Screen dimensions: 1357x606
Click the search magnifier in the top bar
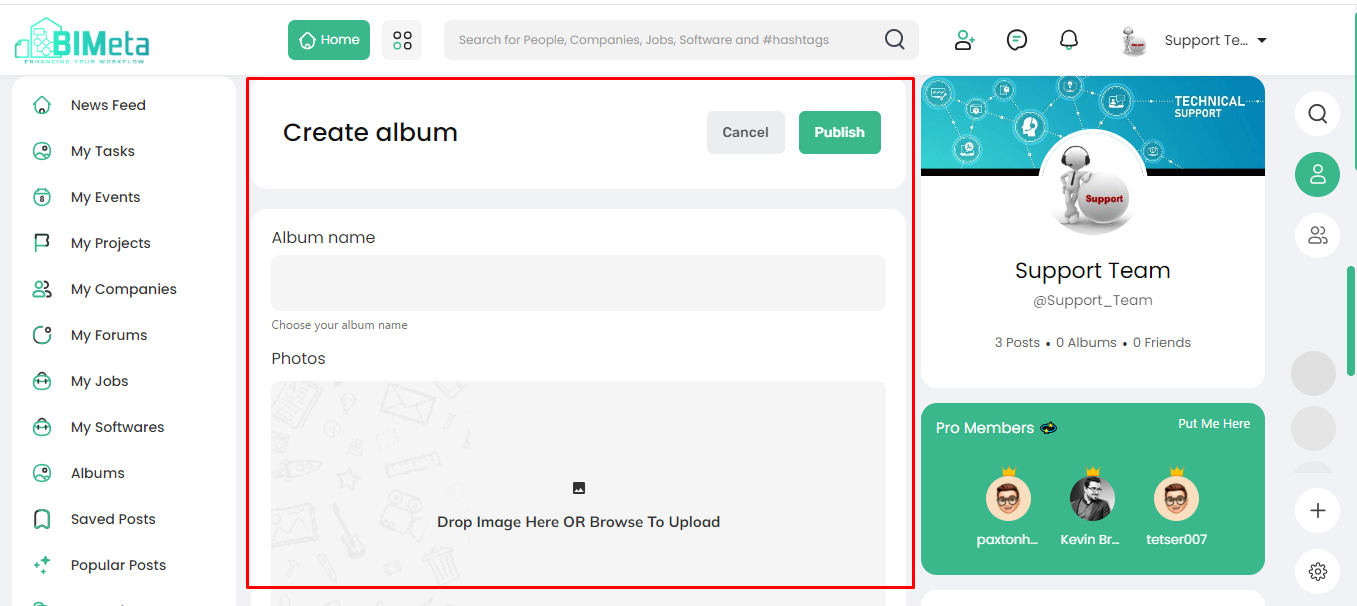coord(895,40)
